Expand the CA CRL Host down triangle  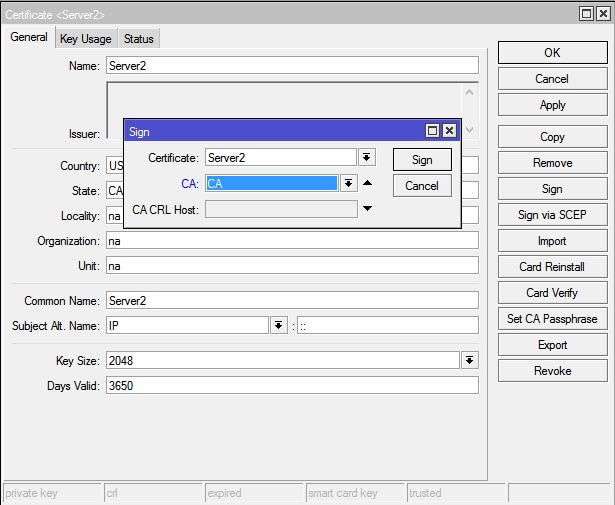point(367,209)
